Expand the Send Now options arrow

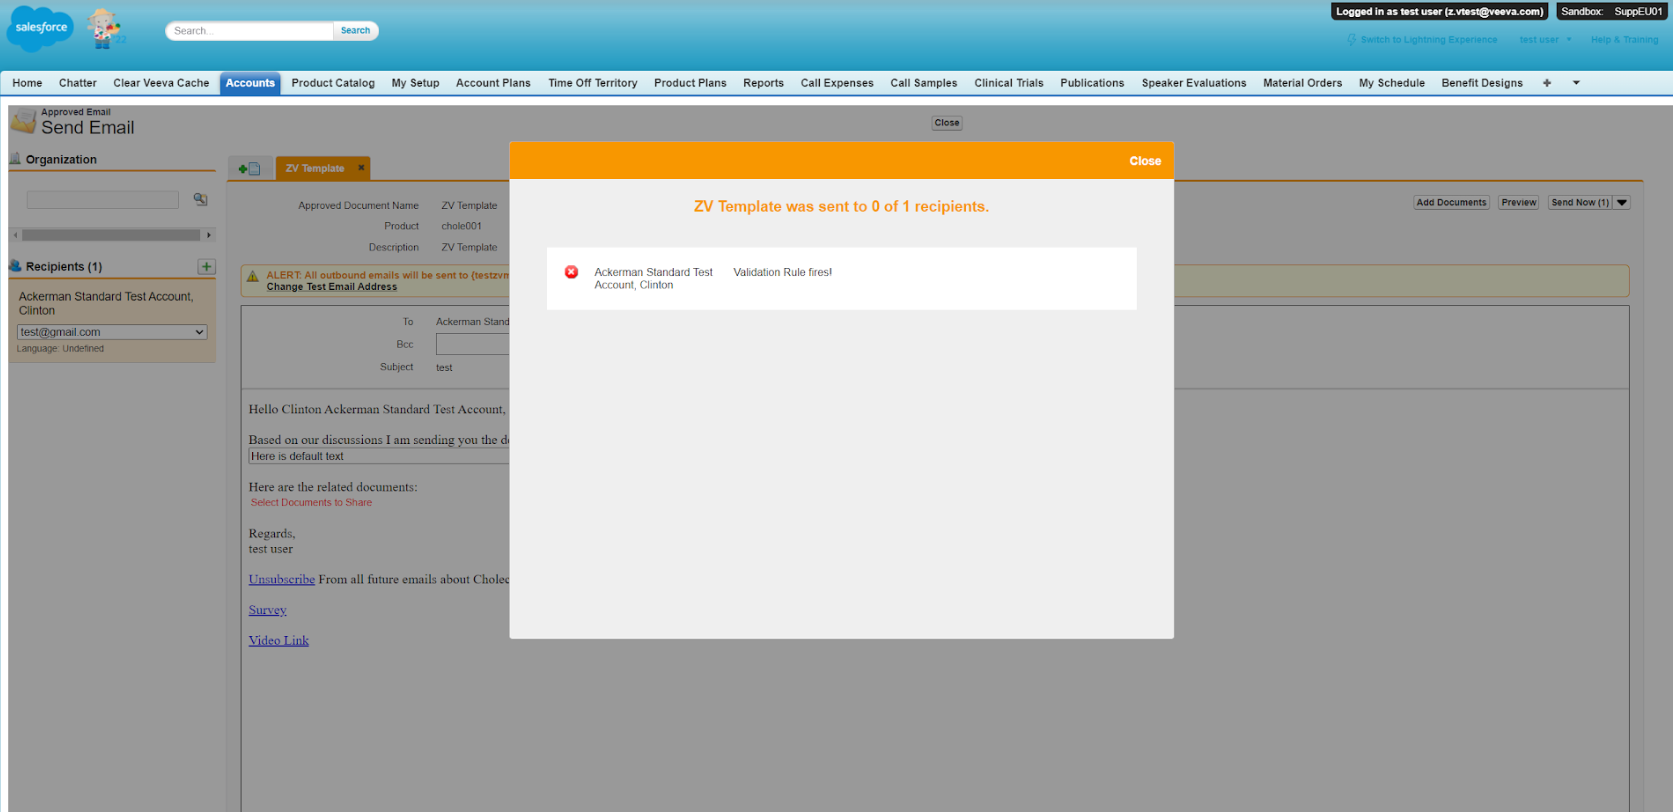coord(1622,203)
